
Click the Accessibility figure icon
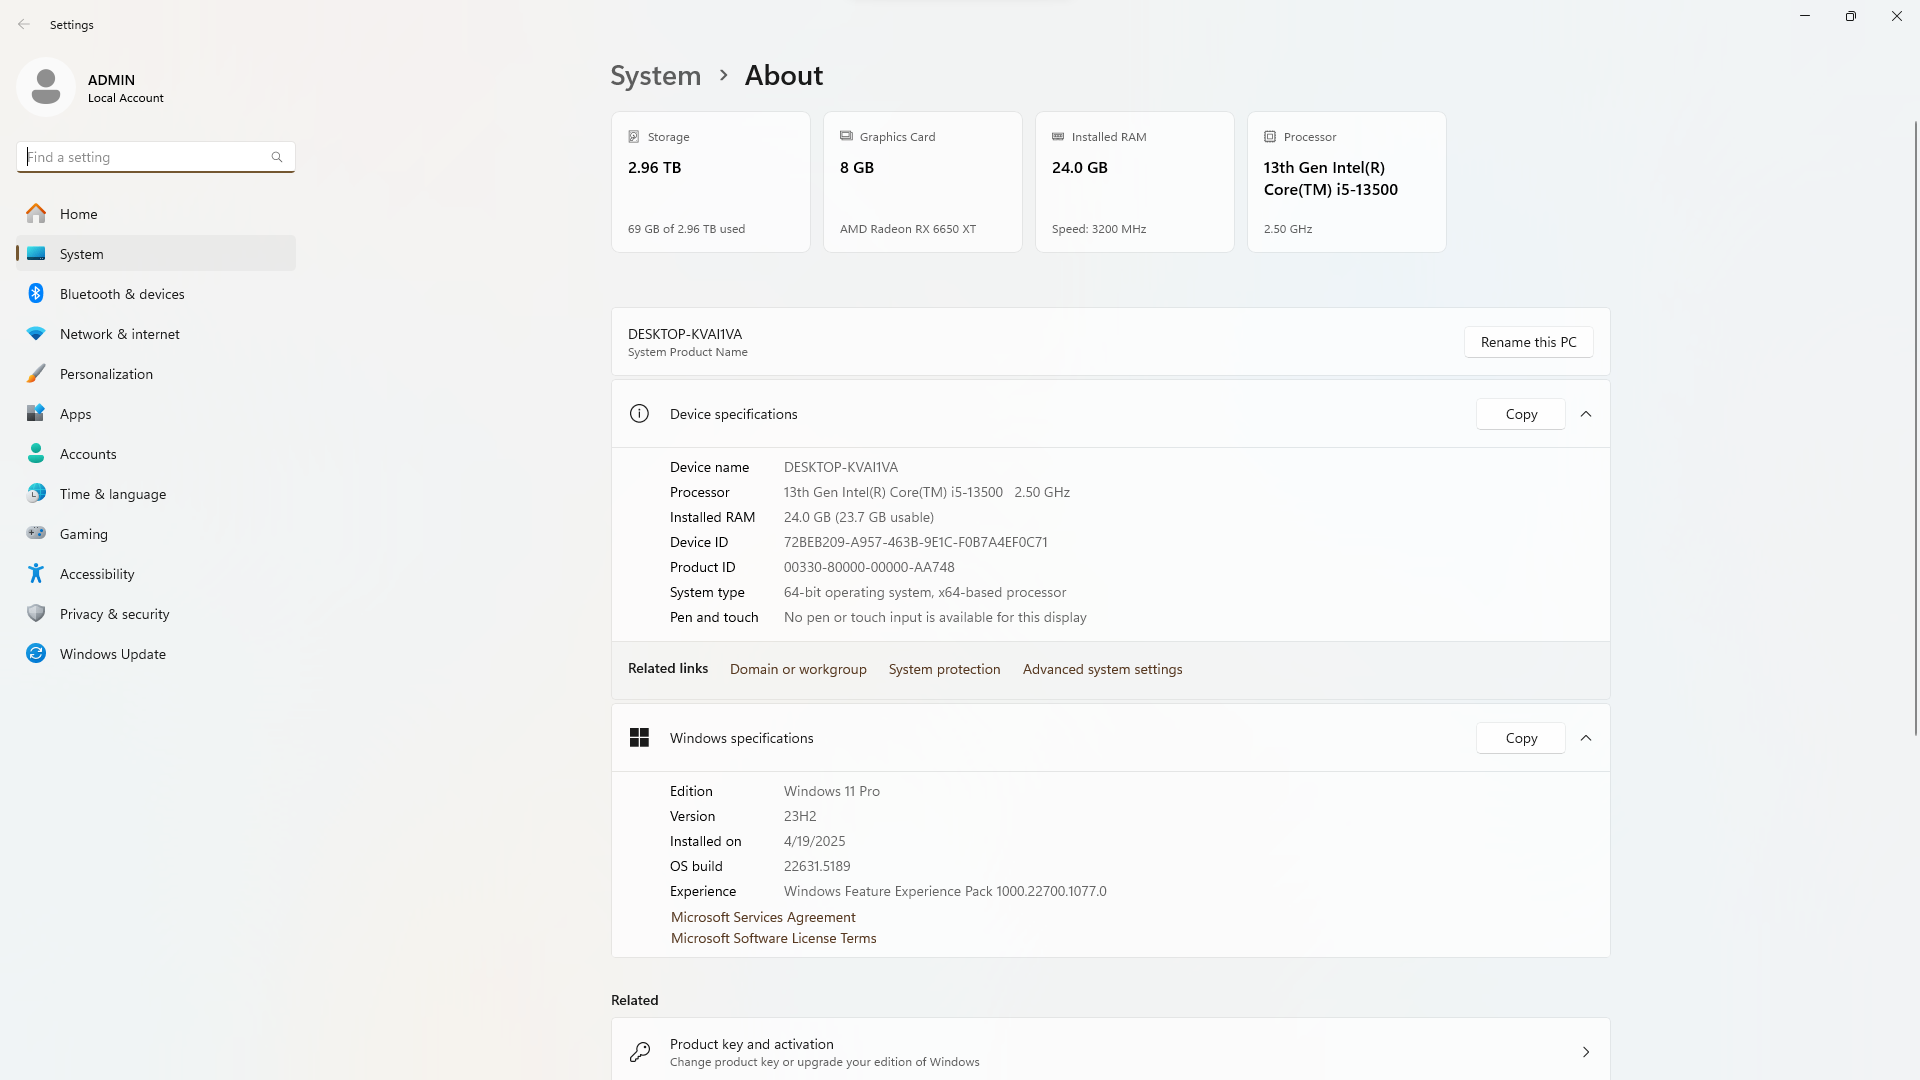(x=36, y=573)
